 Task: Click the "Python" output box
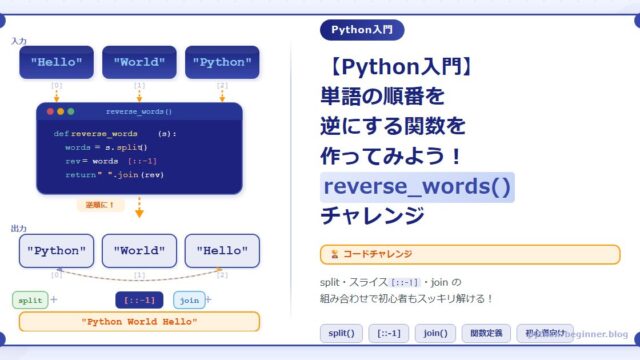coord(56,251)
